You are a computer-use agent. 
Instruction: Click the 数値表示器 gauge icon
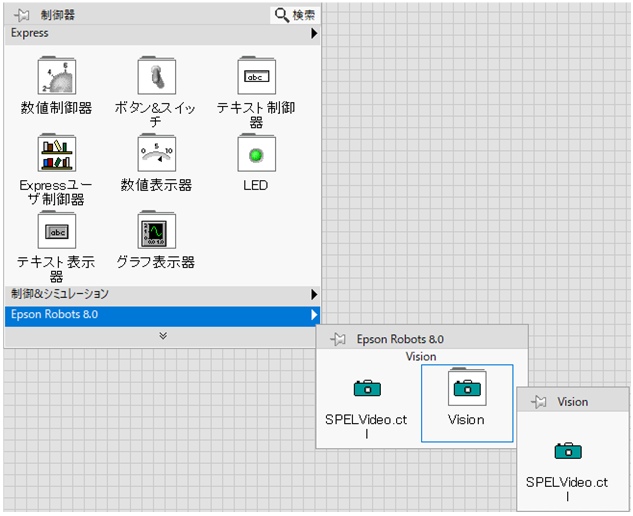click(156, 154)
